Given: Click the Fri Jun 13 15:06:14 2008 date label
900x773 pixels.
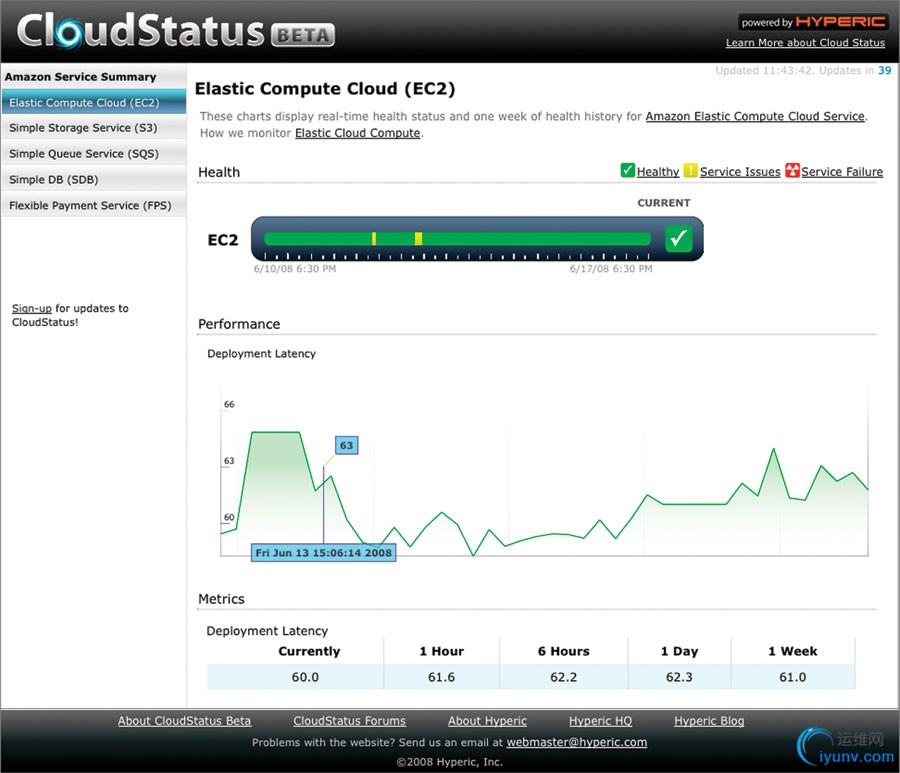Looking at the screenshot, I should point(323,553).
